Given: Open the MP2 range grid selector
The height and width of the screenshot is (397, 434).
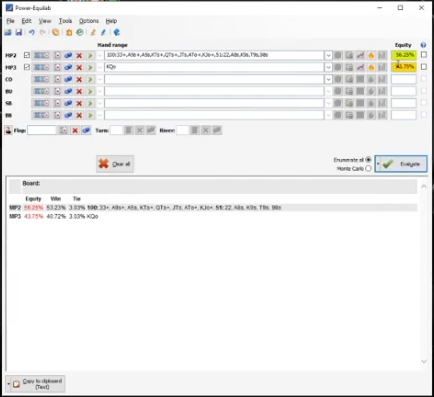Looking at the screenshot, I should [41, 55].
